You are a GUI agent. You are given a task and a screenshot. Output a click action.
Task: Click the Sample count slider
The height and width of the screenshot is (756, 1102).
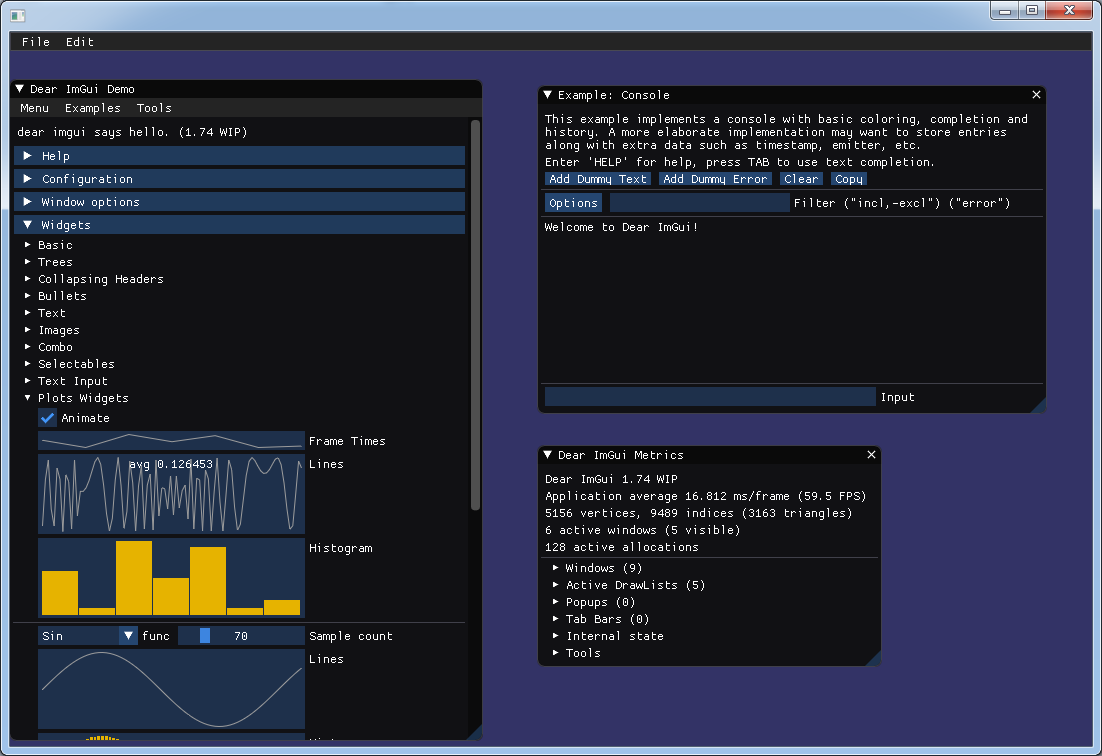241,636
